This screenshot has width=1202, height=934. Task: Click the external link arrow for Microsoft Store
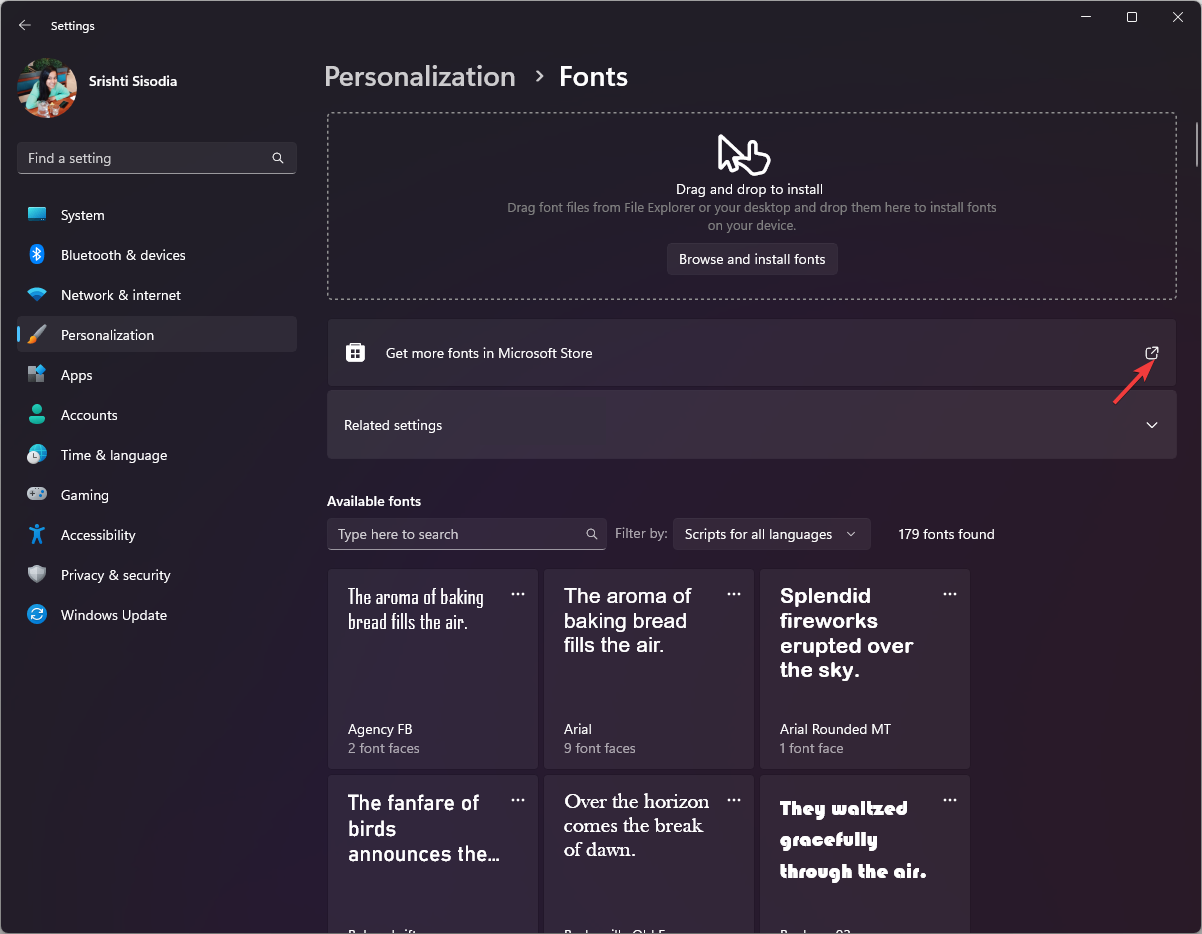1152,352
